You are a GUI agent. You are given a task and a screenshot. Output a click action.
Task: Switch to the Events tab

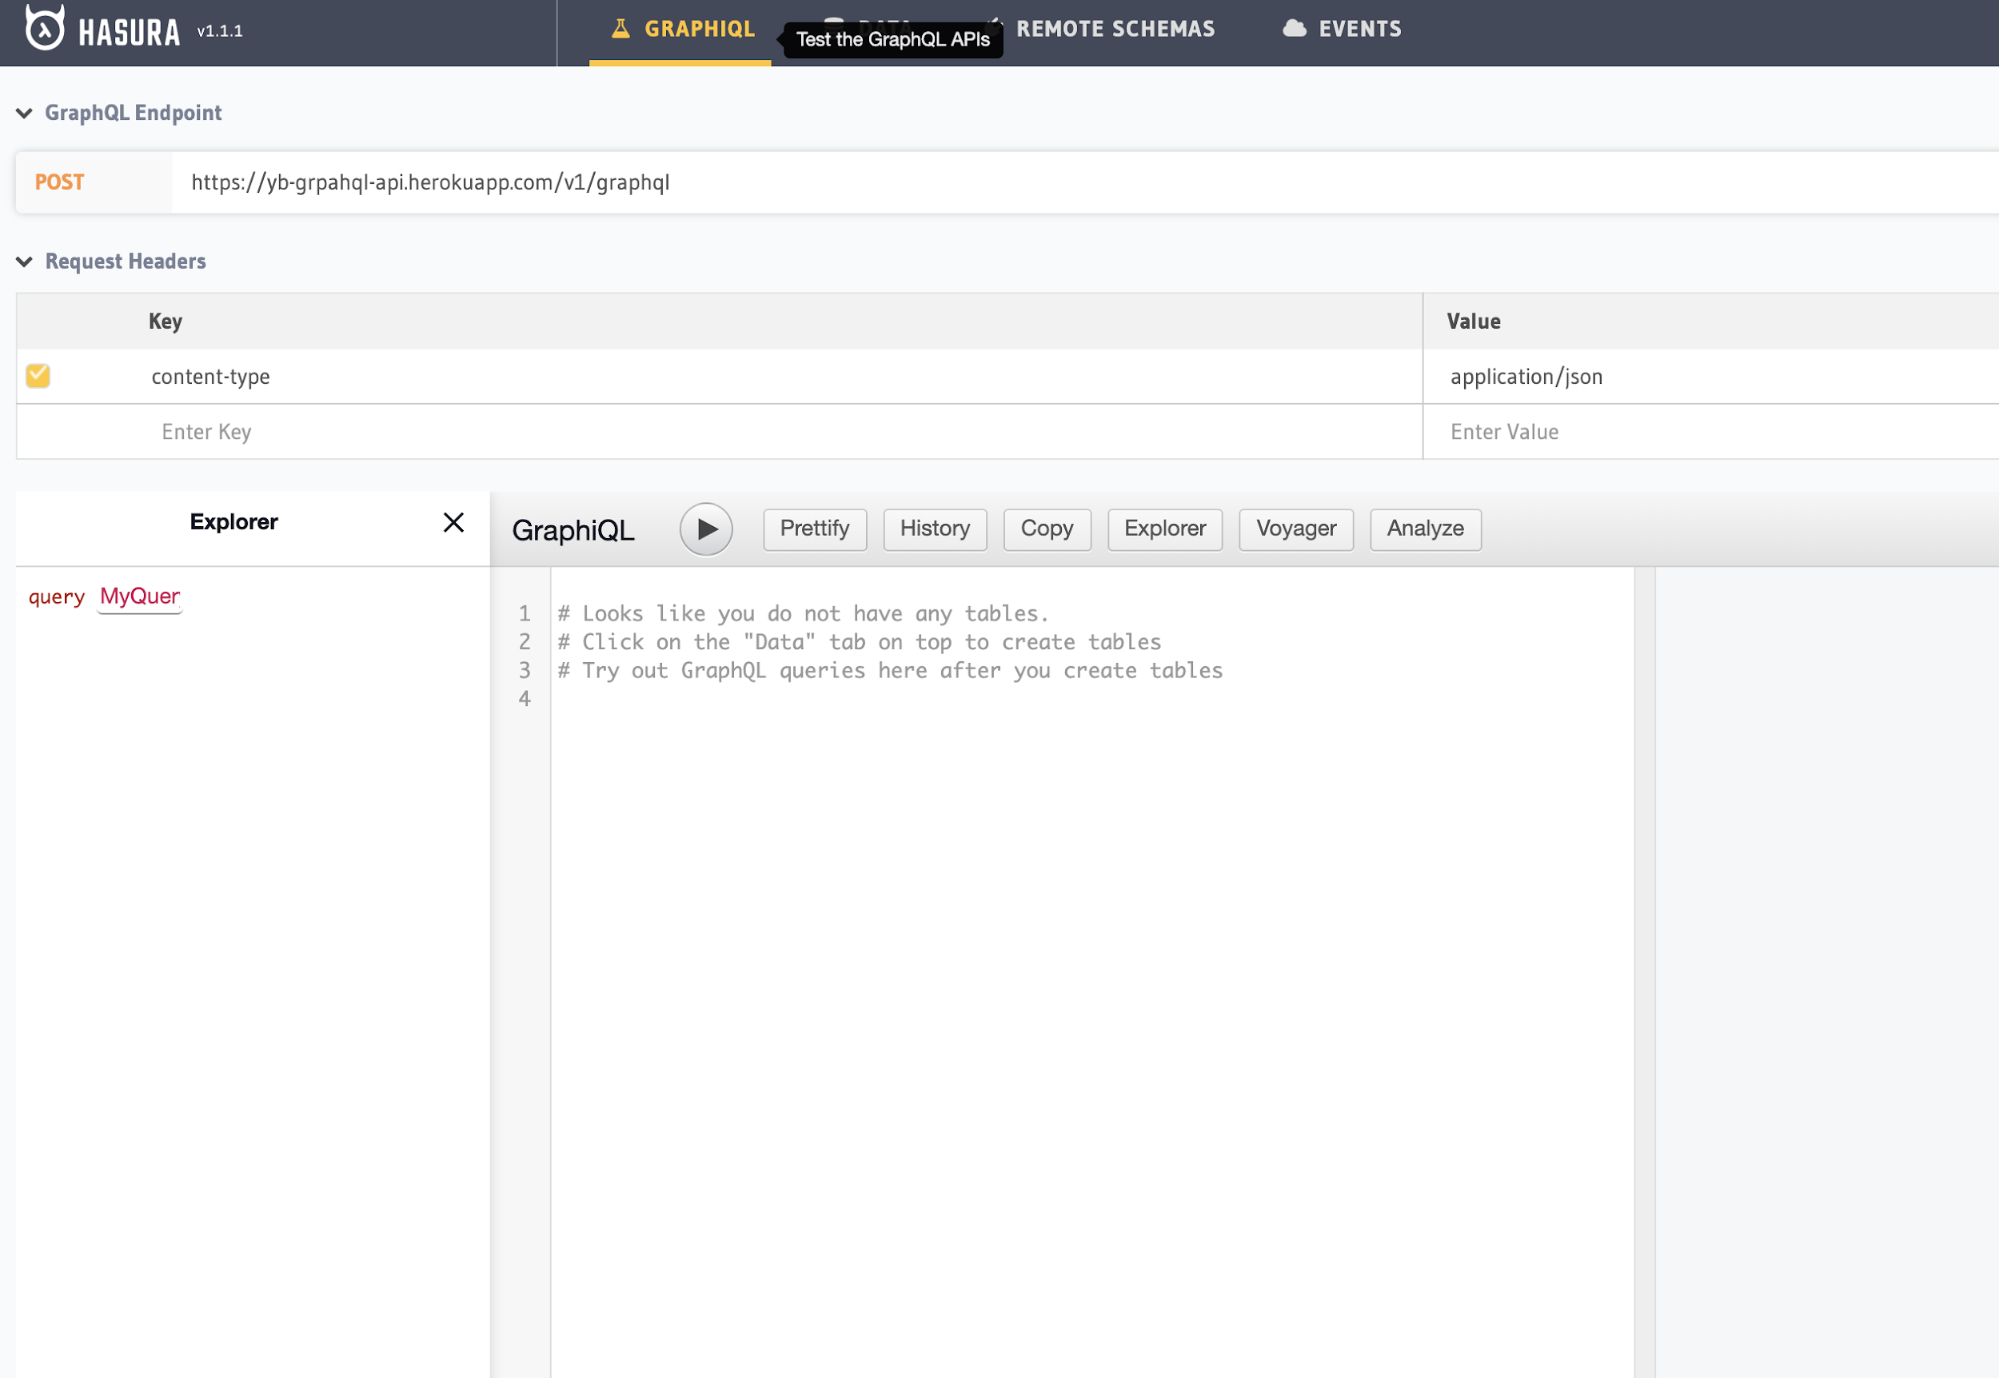tap(1359, 29)
